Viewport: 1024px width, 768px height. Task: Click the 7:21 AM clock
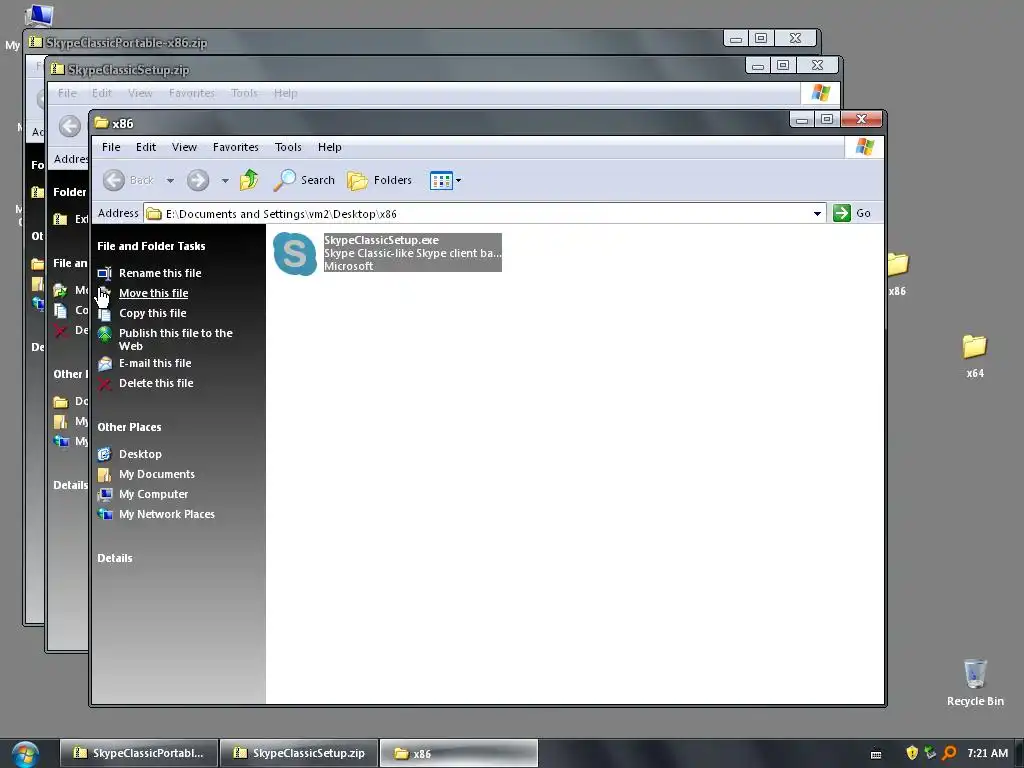(987, 753)
